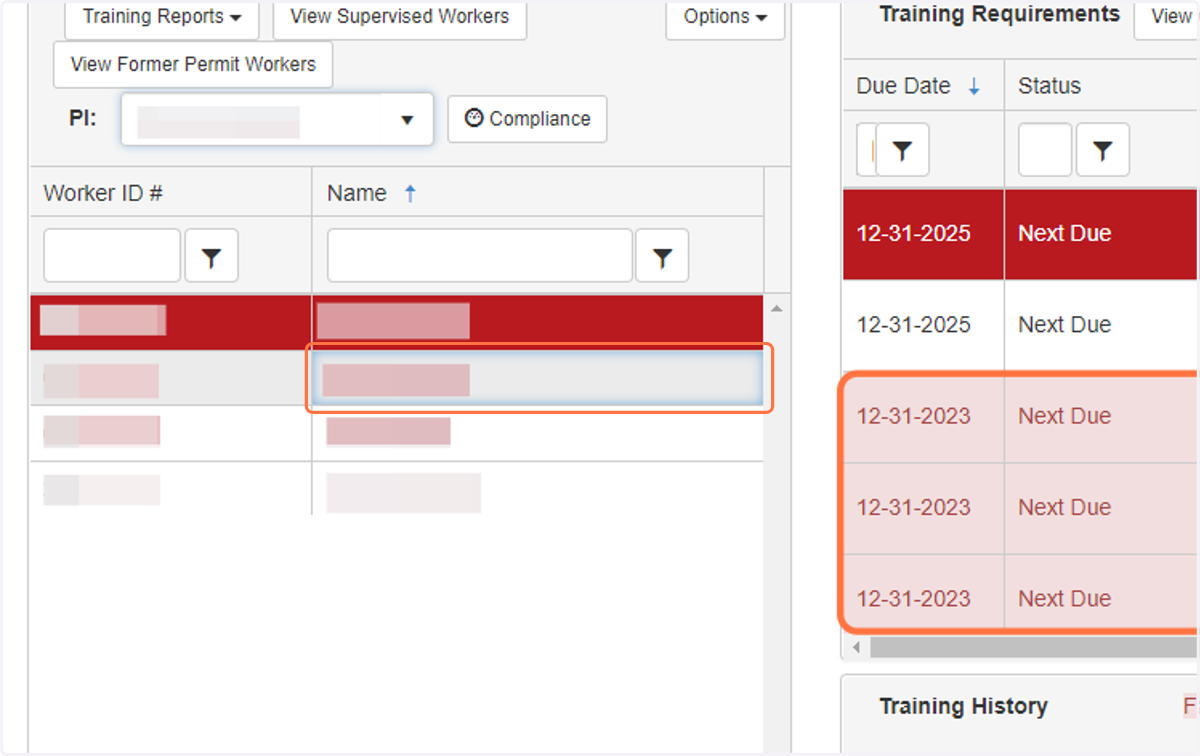This screenshot has height=756, width=1200.
Task: Click the Compliance button
Action: point(527,119)
